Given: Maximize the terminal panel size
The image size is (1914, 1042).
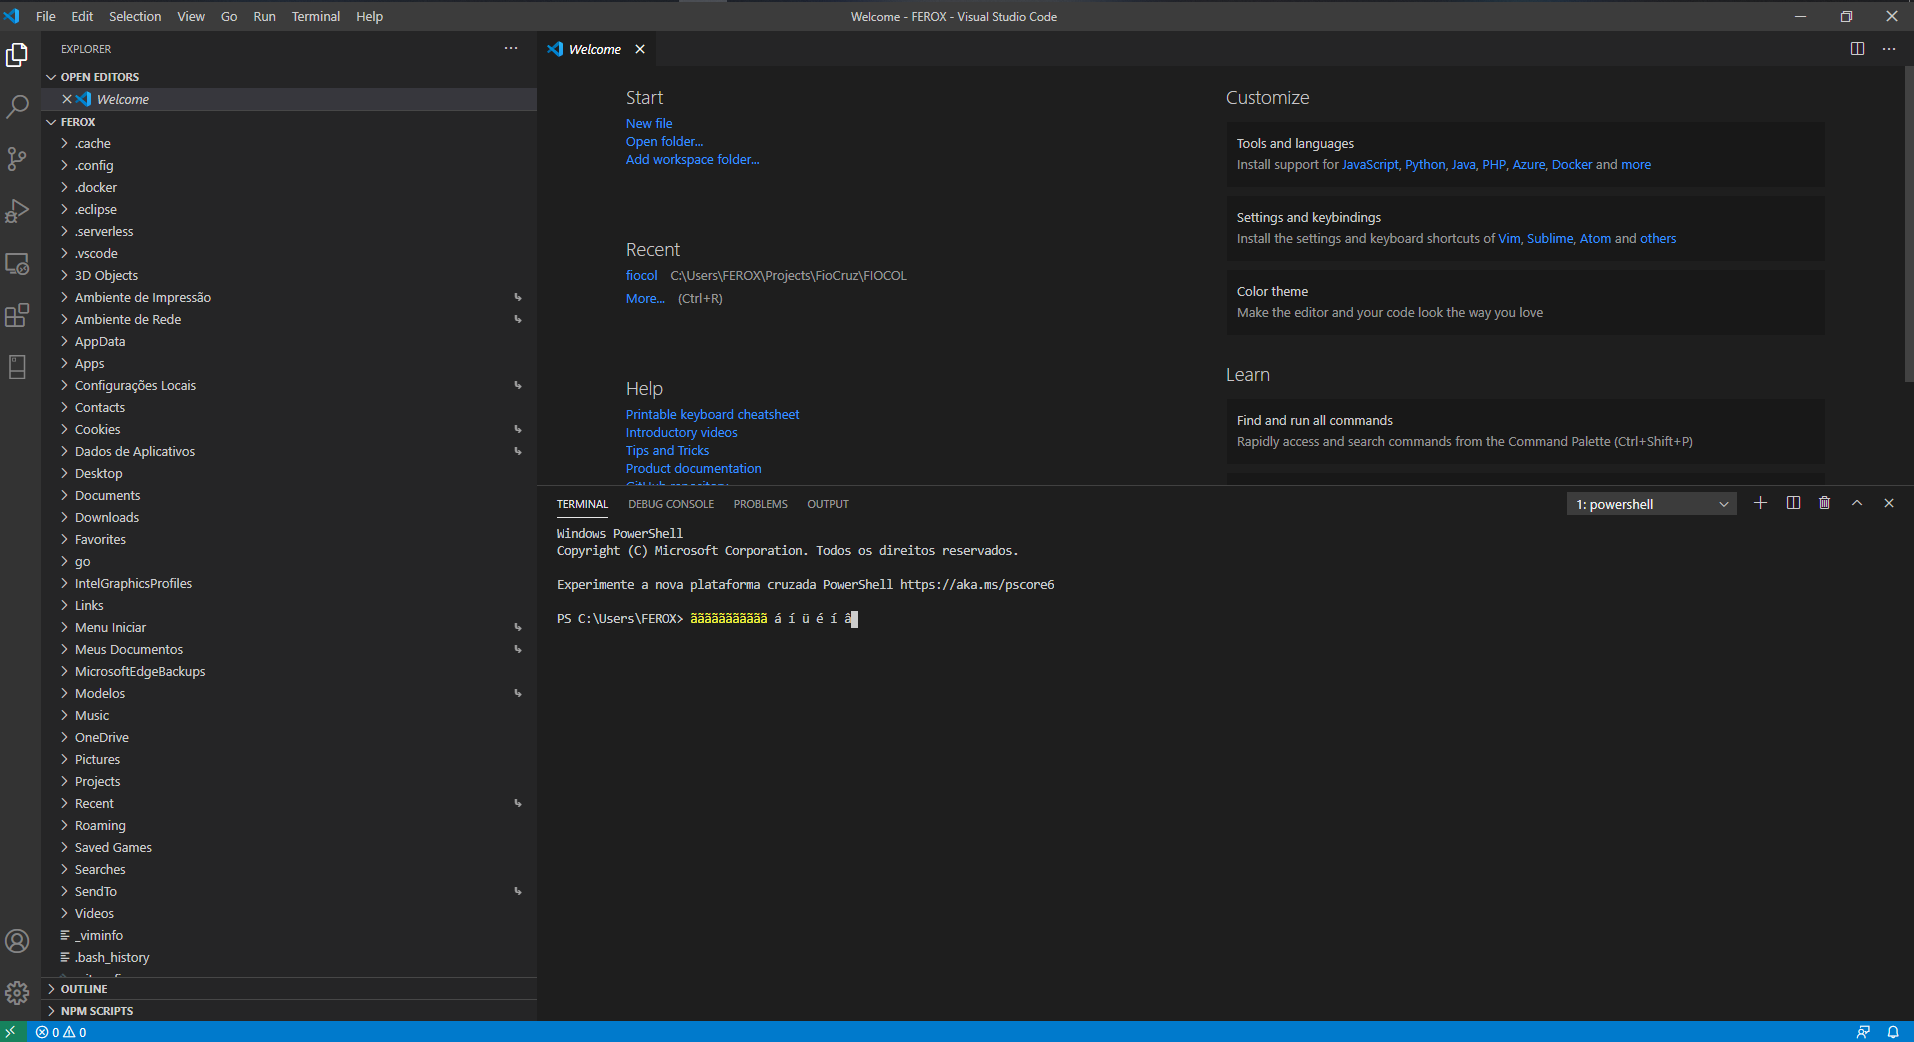Looking at the screenshot, I should click(x=1857, y=503).
